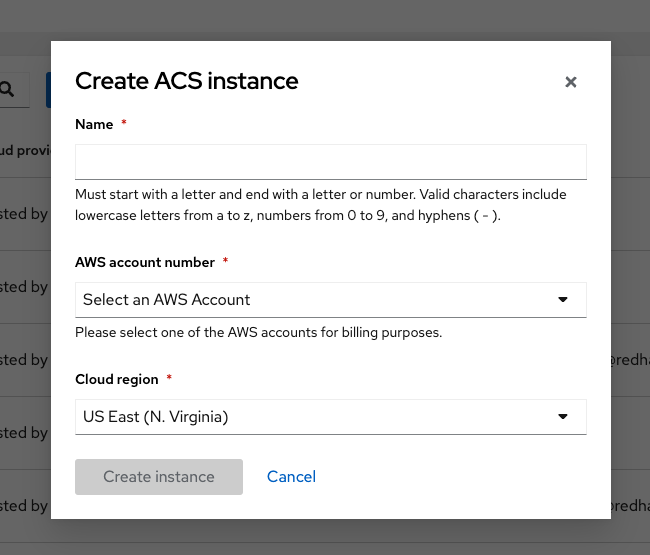
Task: Click the red asterisk beside AWS account number
Action: click(226, 261)
